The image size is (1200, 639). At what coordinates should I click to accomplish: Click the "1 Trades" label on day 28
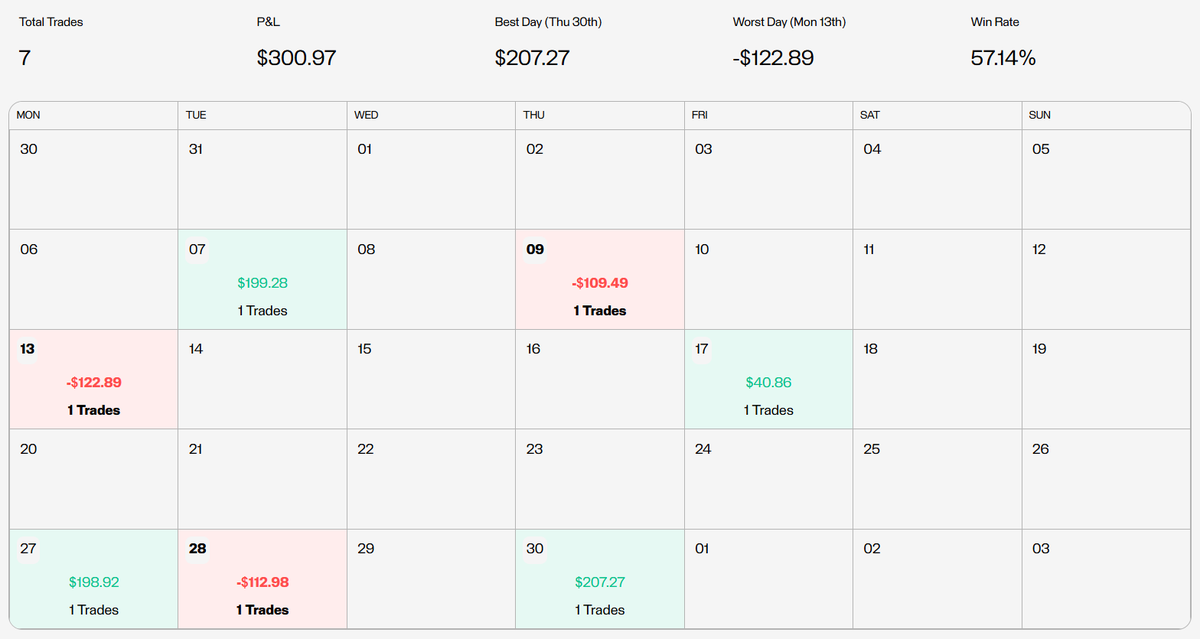pyautogui.click(x=262, y=610)
